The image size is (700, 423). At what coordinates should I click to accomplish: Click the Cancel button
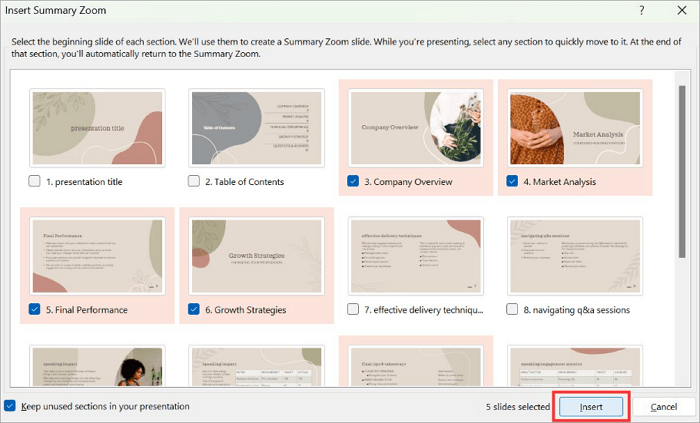pos(663,407)
